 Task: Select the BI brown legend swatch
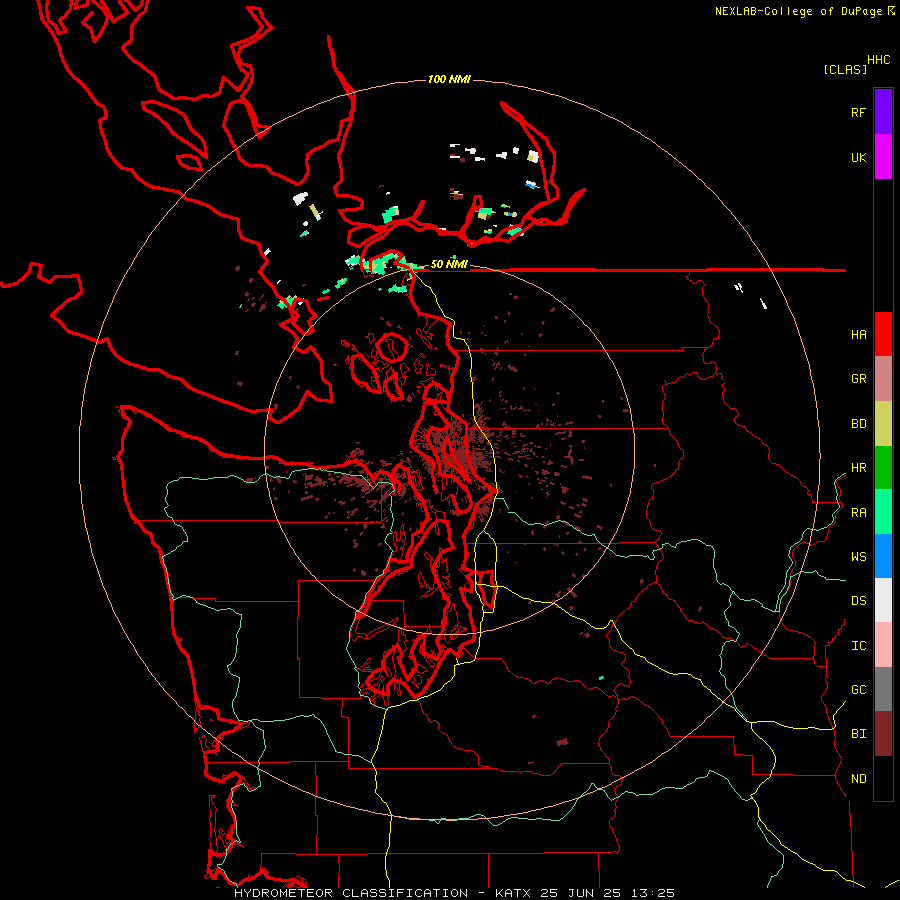click(x=883, y=734)
